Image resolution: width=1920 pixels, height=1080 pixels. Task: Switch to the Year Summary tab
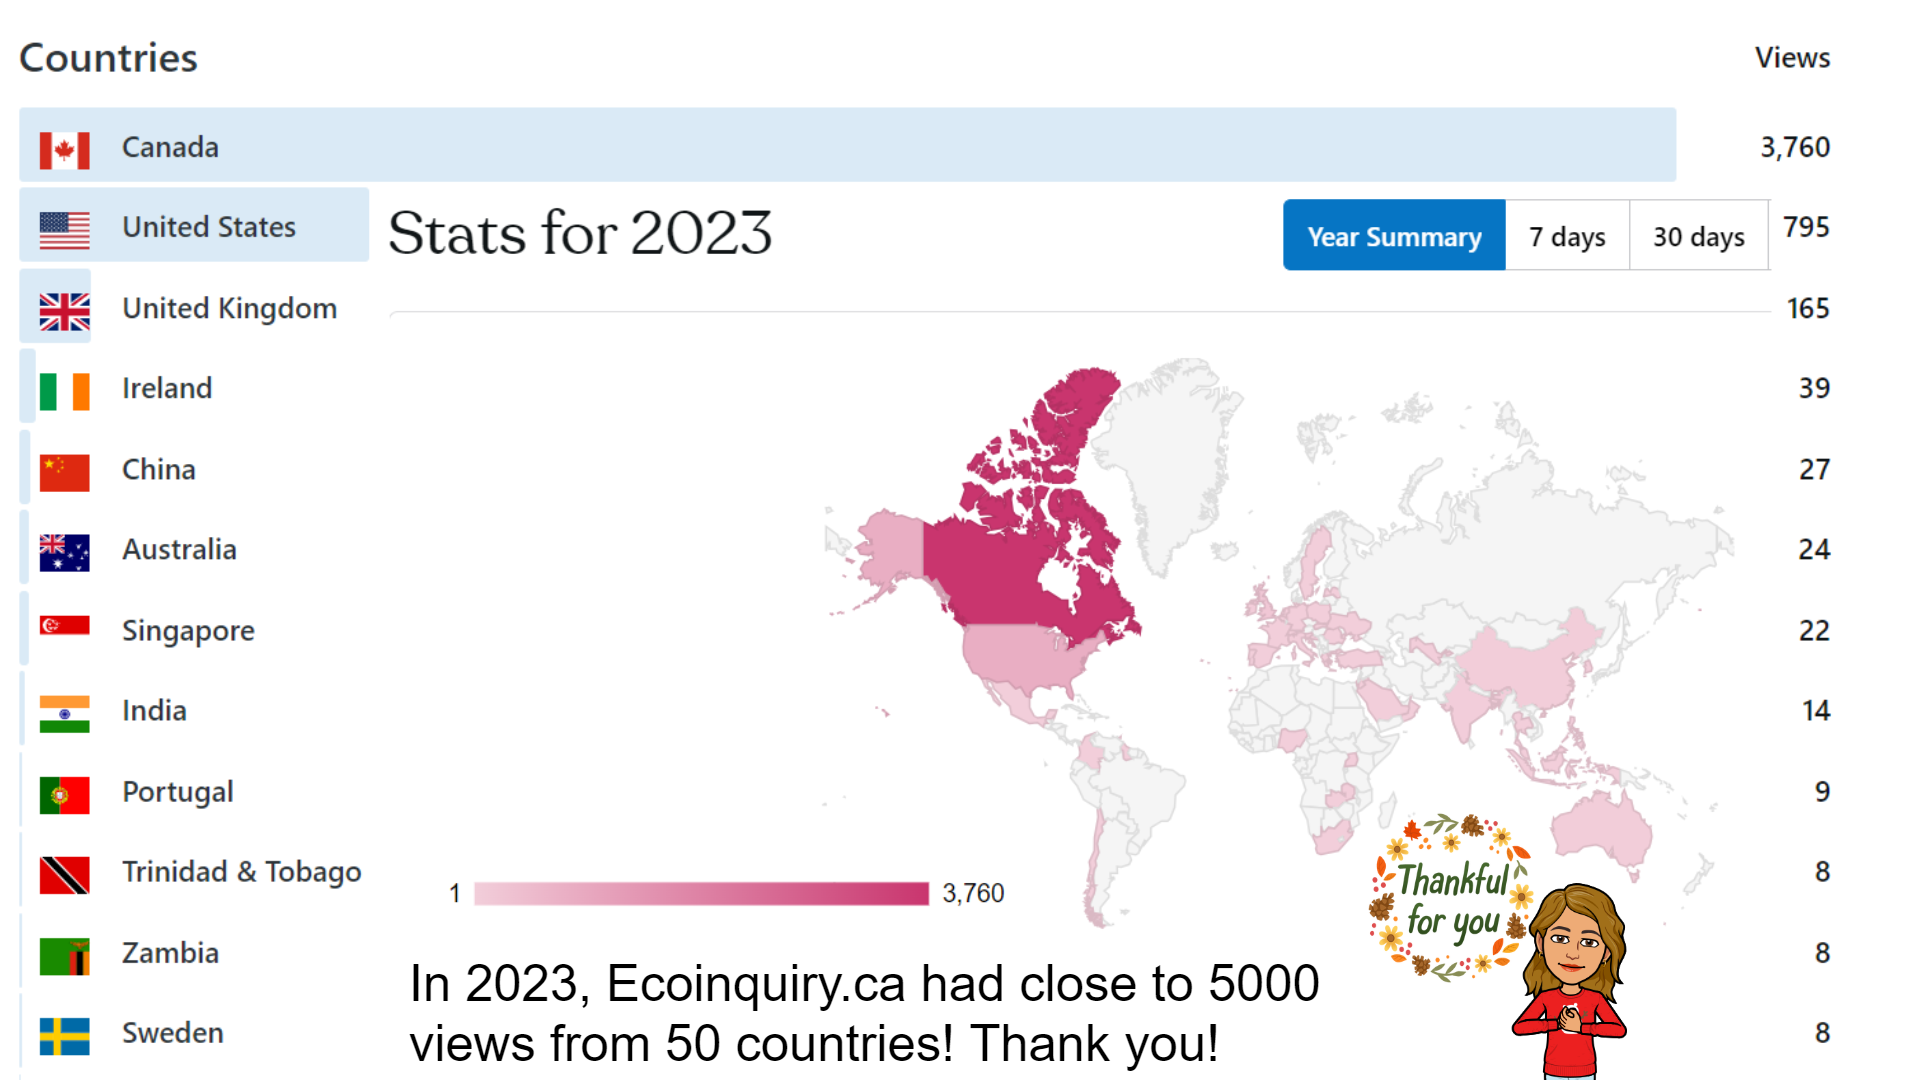[1394, 236]
